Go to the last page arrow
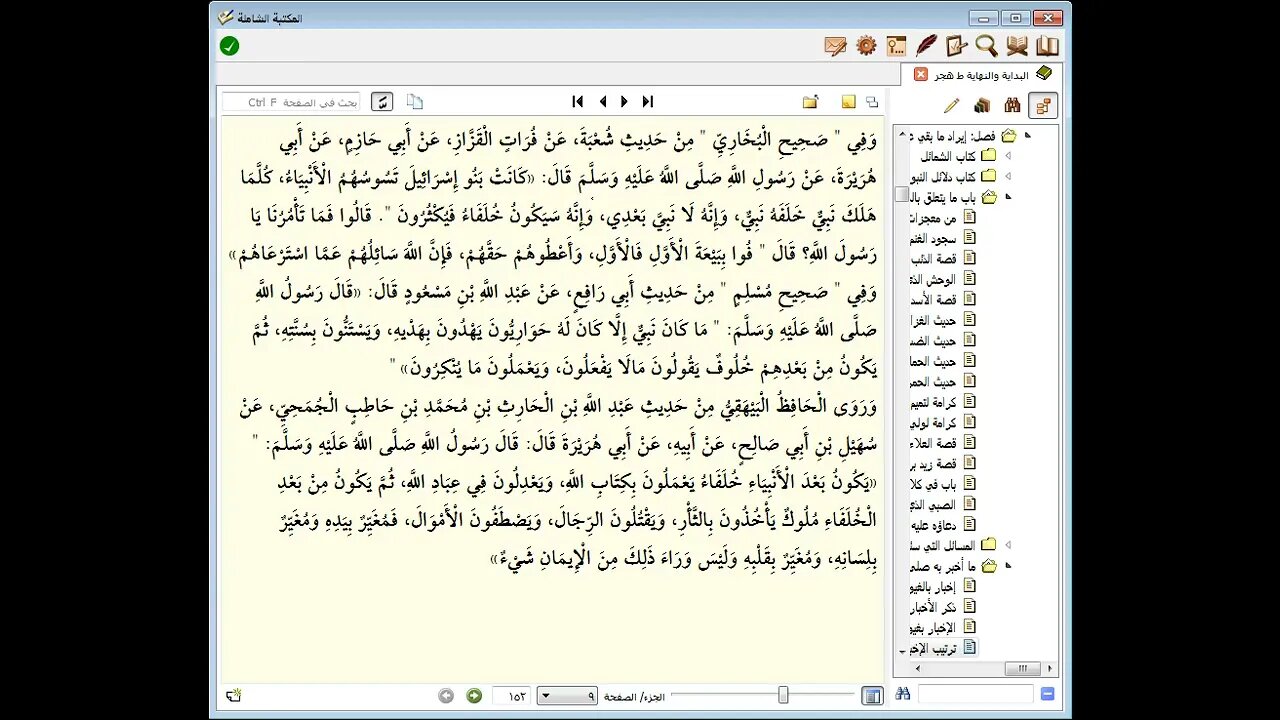Viewport: 1280px width, 720px height. click(x=647, y=101)
